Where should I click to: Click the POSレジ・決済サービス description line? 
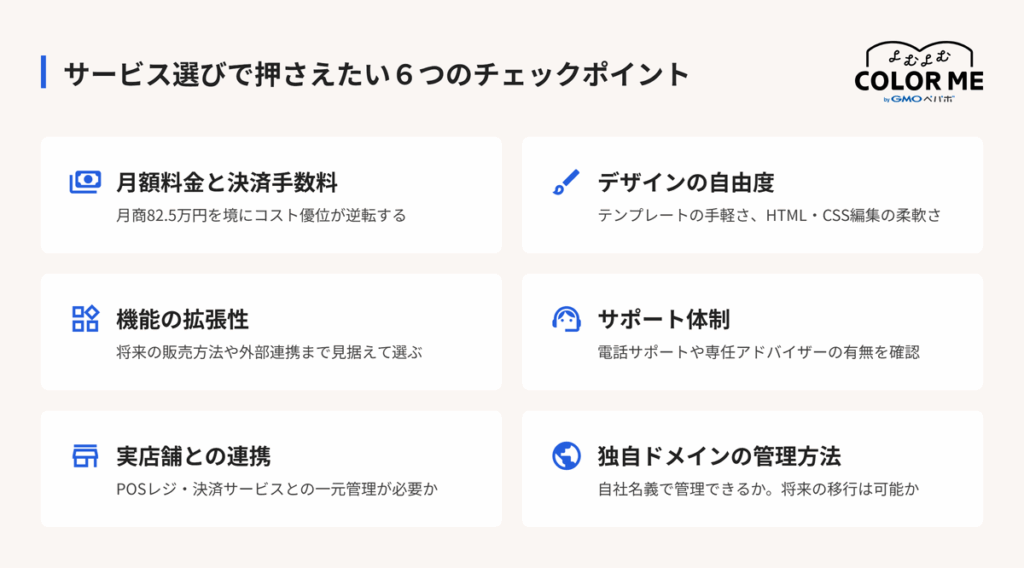(x=277, y=489)
